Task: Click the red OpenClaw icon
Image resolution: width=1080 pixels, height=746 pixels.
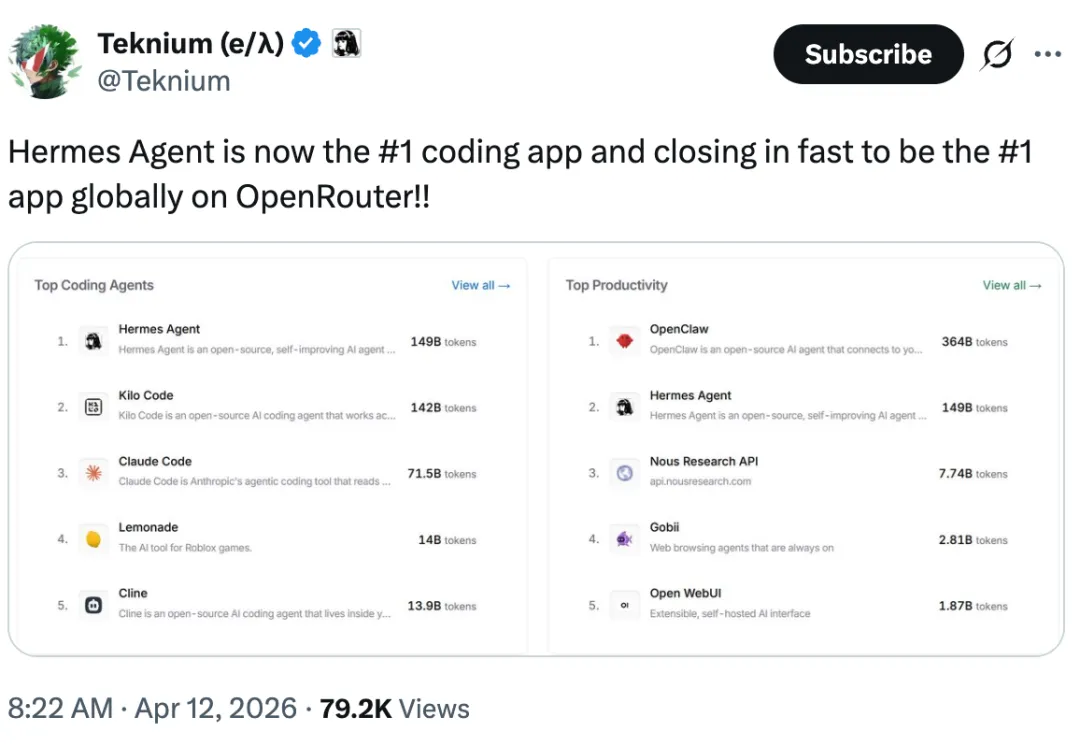Action: coord(625,341)
